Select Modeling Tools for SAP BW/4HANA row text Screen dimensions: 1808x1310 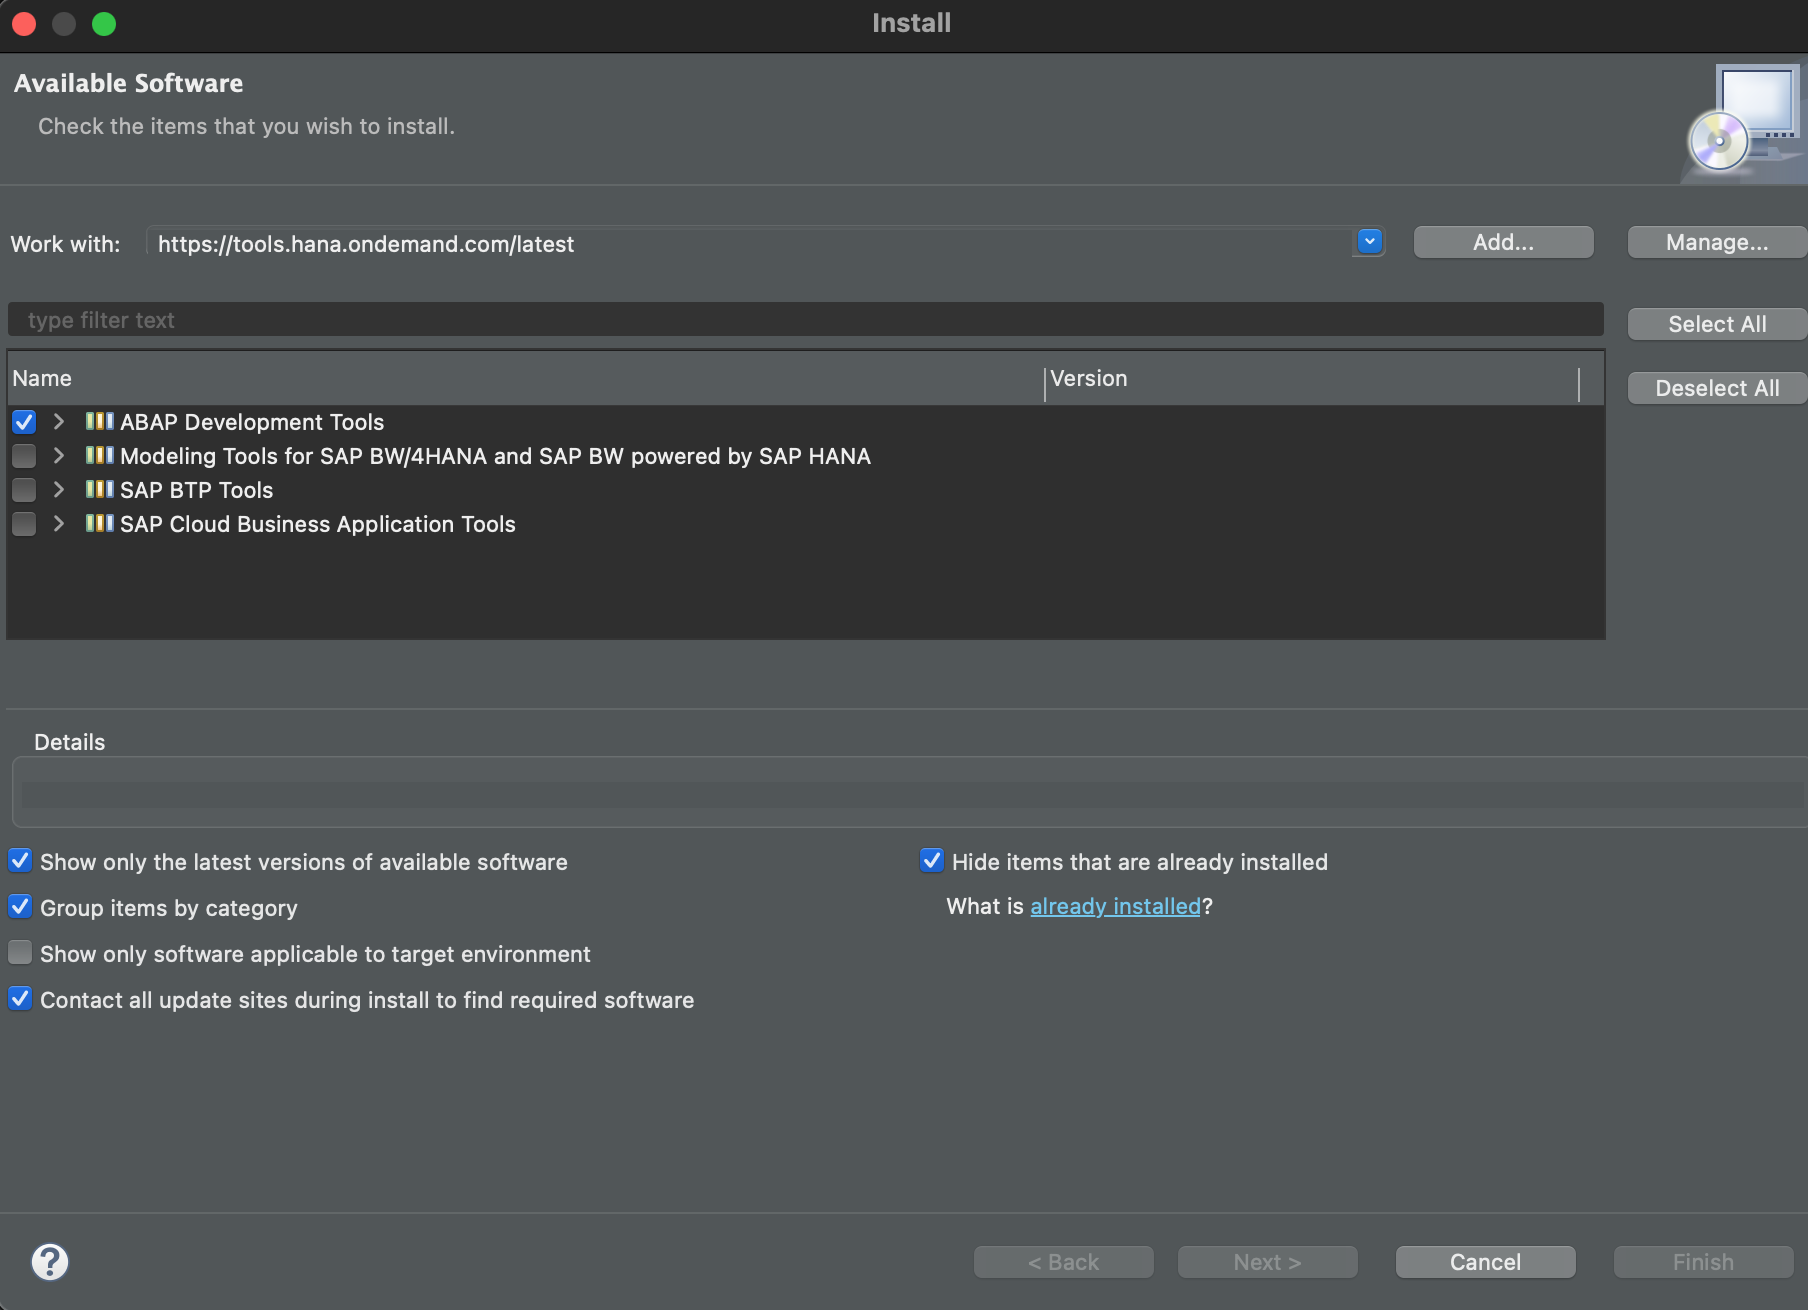click(x=495, y=456)
